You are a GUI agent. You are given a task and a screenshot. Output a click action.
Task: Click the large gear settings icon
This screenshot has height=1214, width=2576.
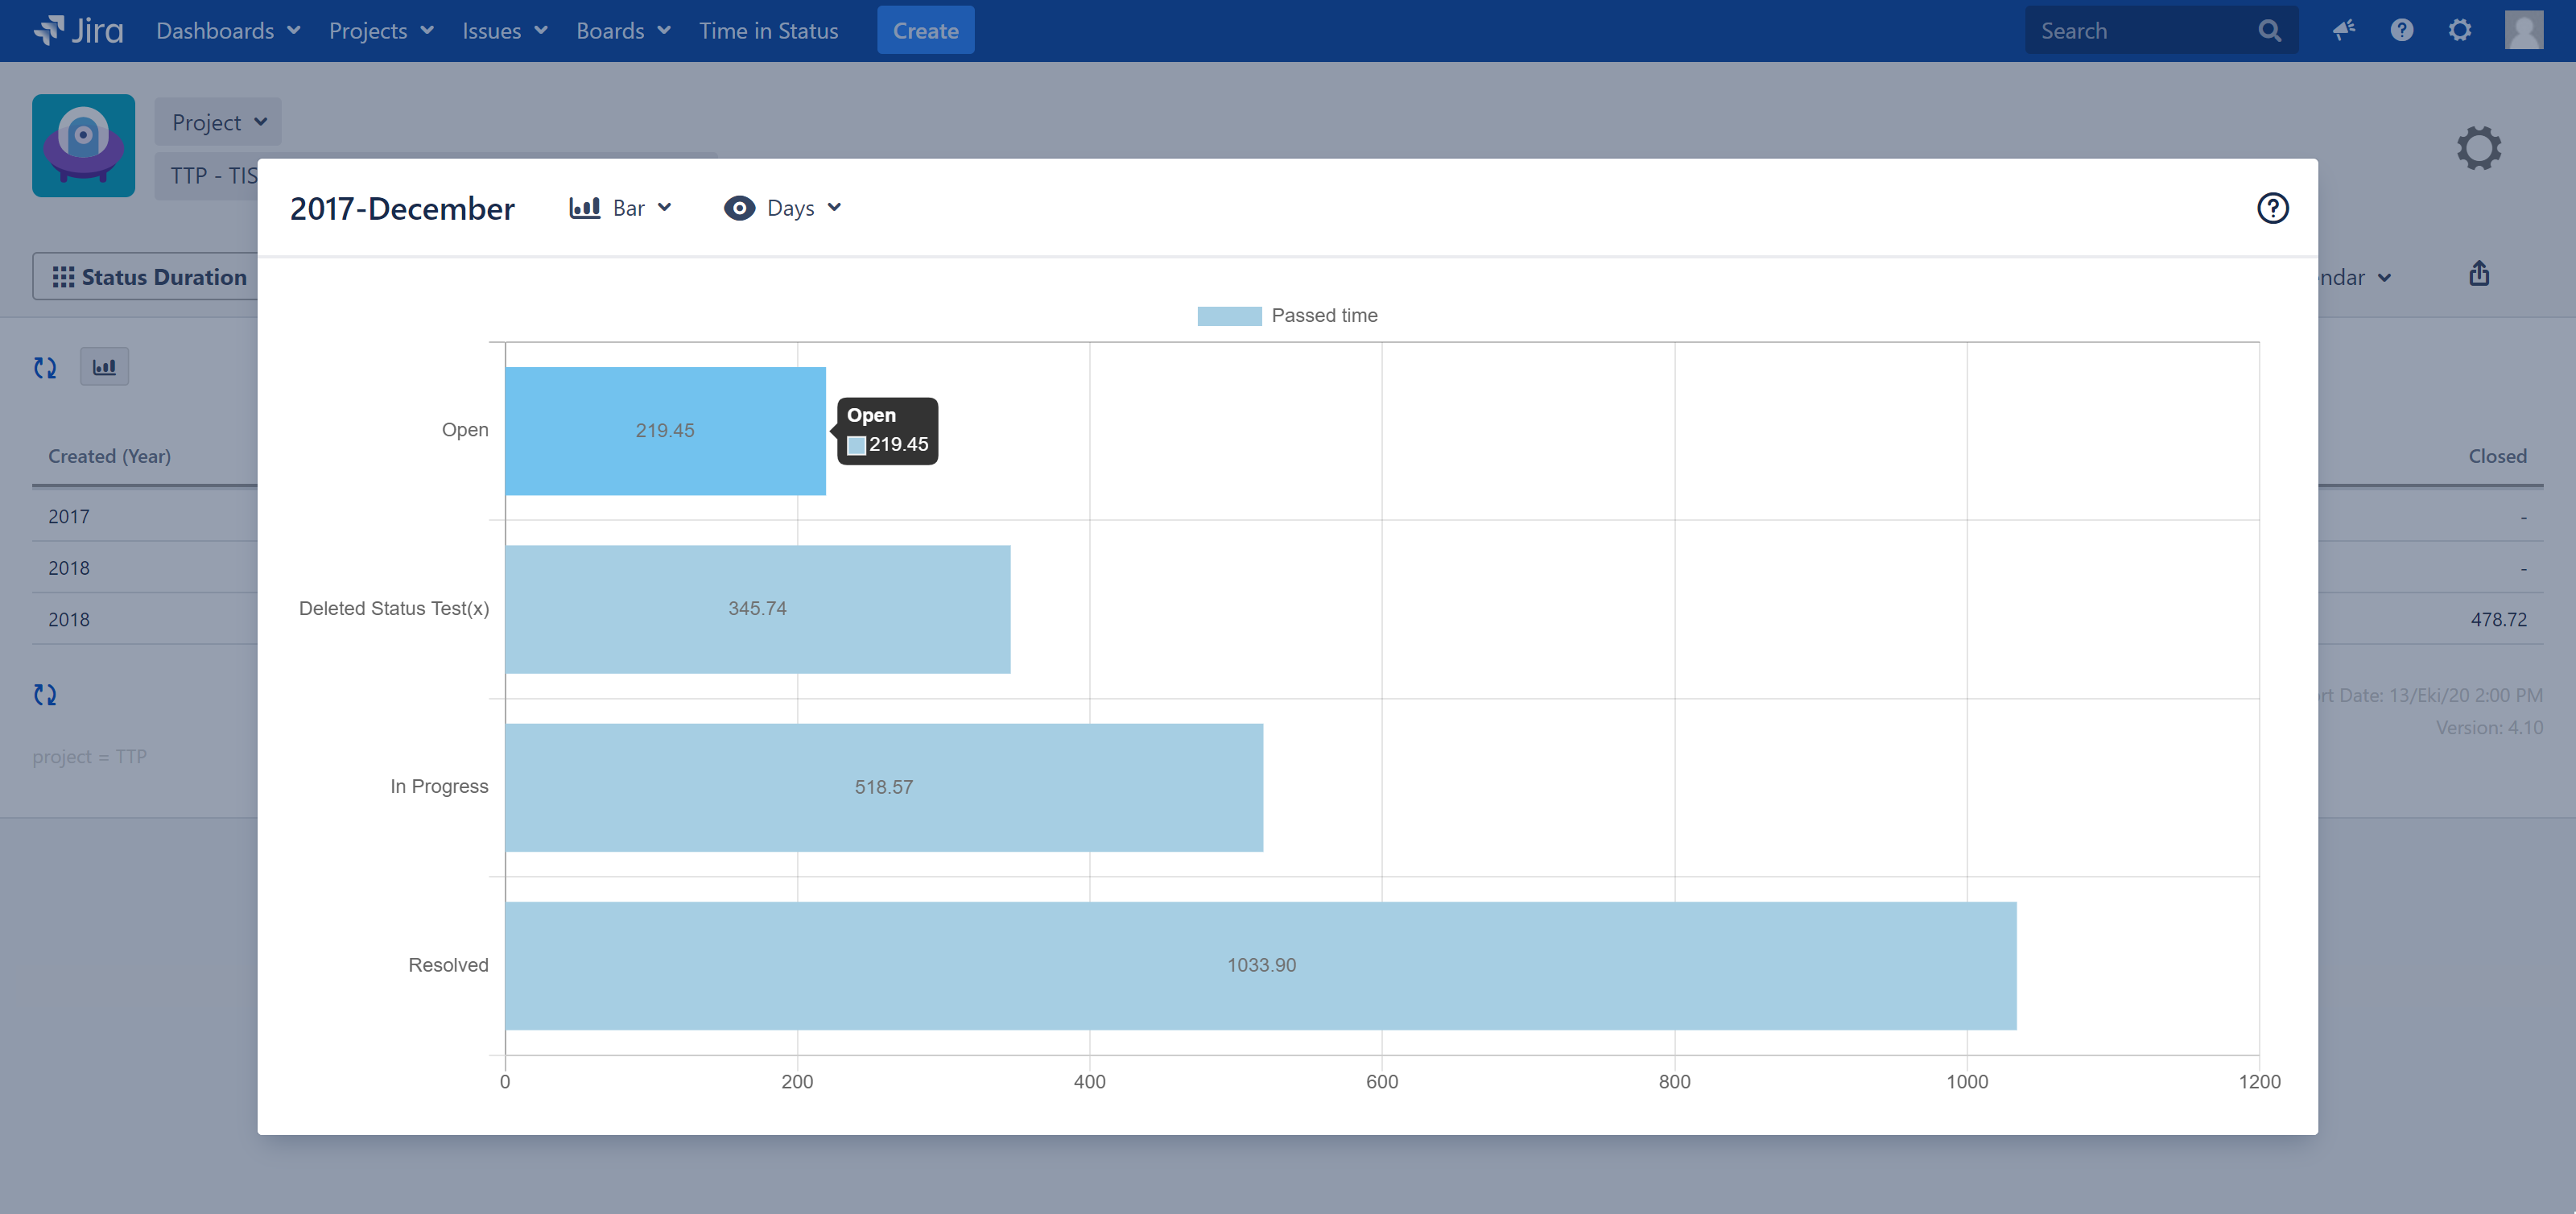pos(2478,148)
